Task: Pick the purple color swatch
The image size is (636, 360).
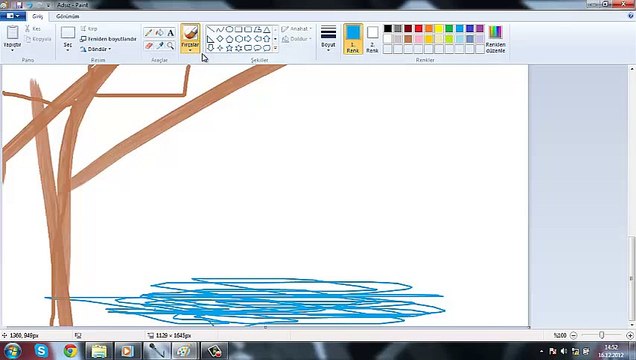Action: [480, 28]
